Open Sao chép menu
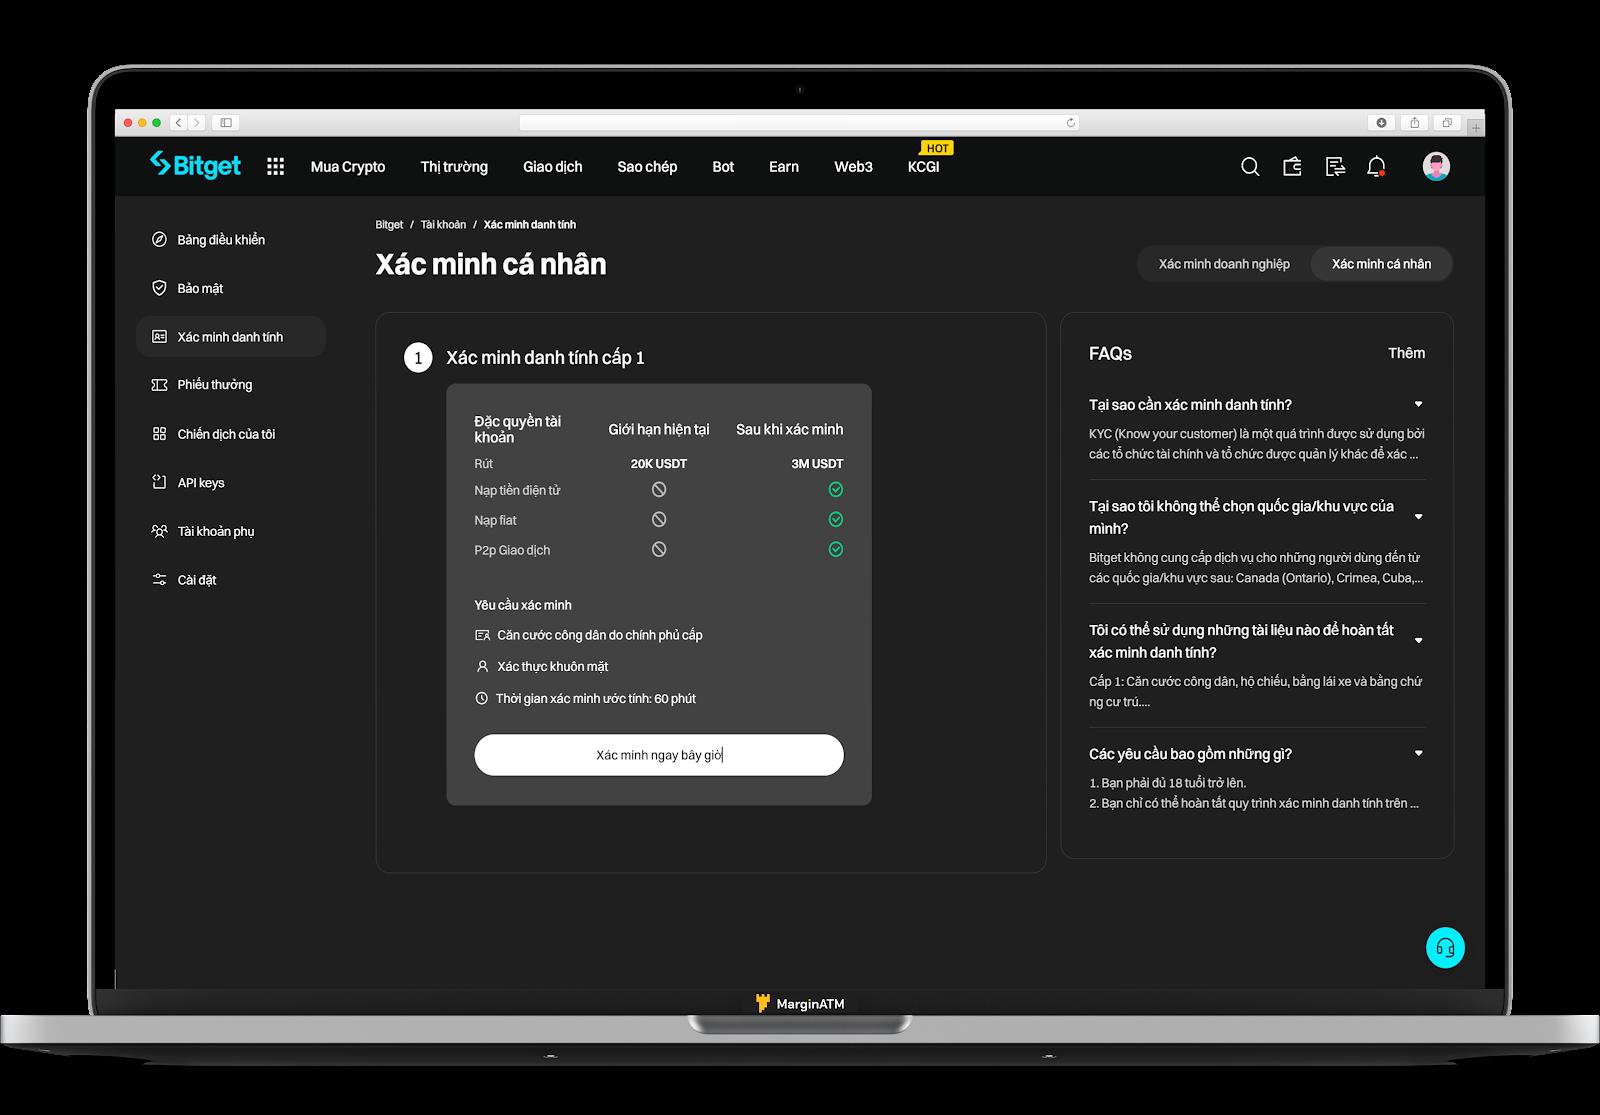The height and width of the screenshot is (1115, 1600). coord(647,167)
